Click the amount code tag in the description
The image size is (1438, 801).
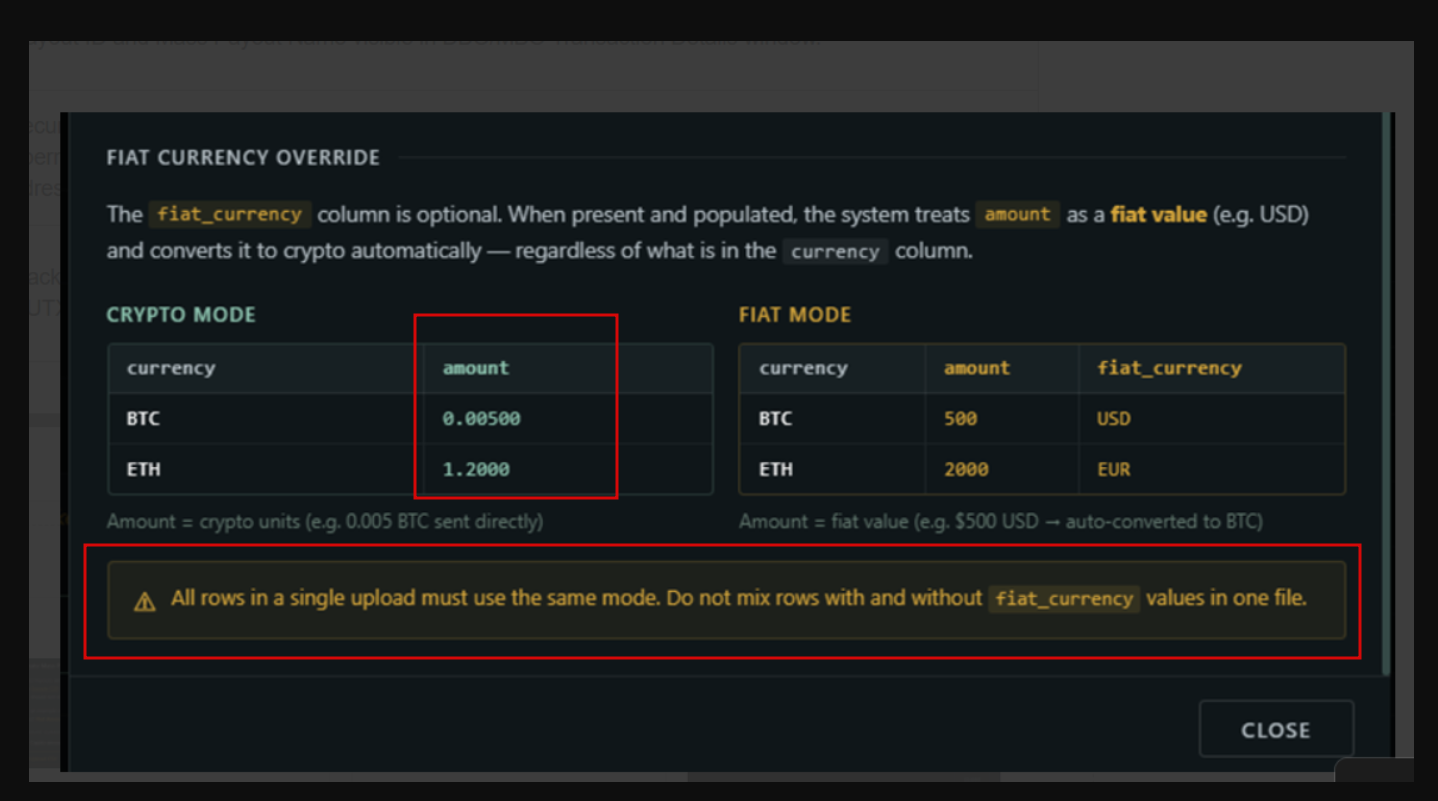tap(1017, 214)
